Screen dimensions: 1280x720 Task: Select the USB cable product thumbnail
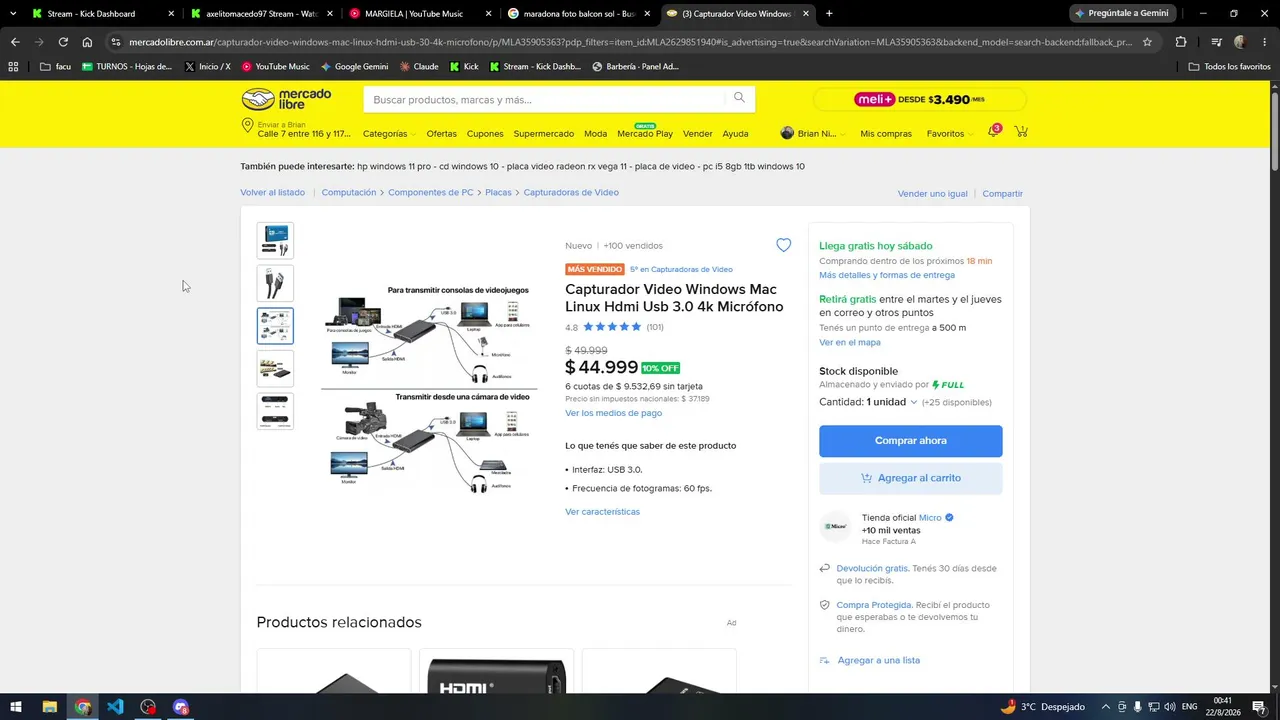tap(275, 283)
